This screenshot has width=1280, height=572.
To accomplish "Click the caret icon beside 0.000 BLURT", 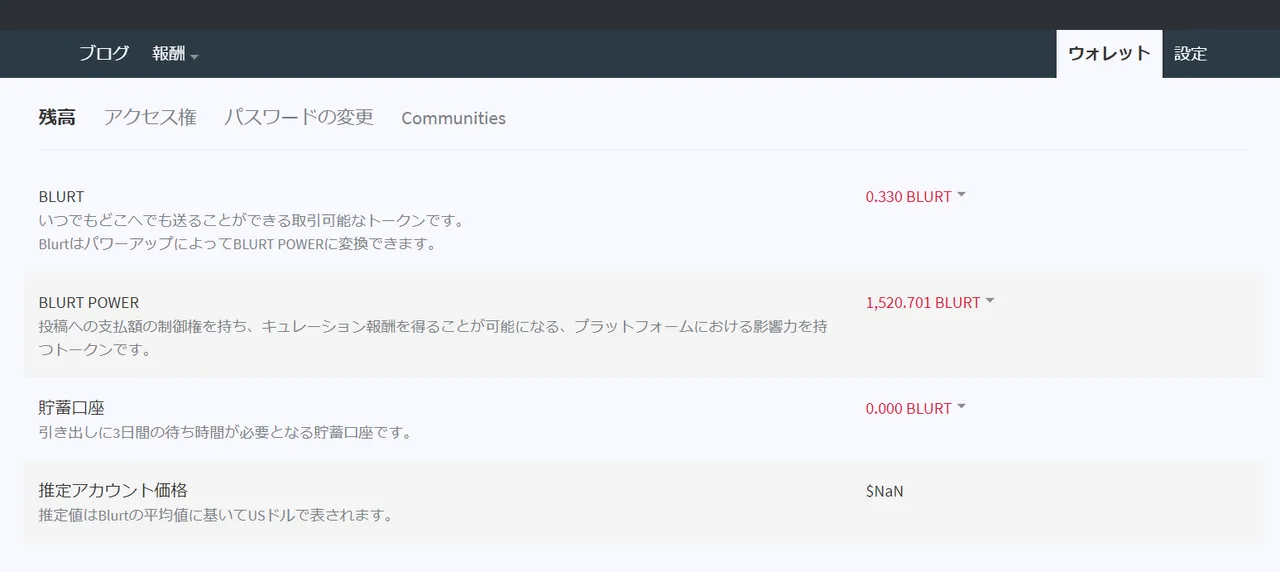I will pos(961,407).
